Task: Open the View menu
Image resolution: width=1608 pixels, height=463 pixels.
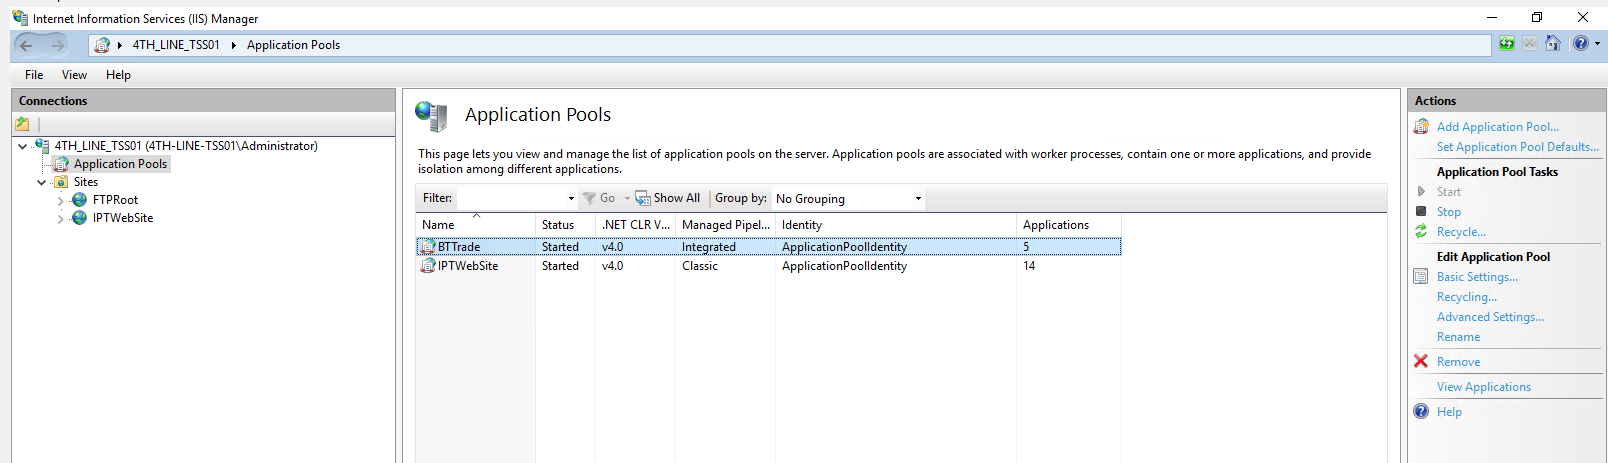Action: (74, 75)
